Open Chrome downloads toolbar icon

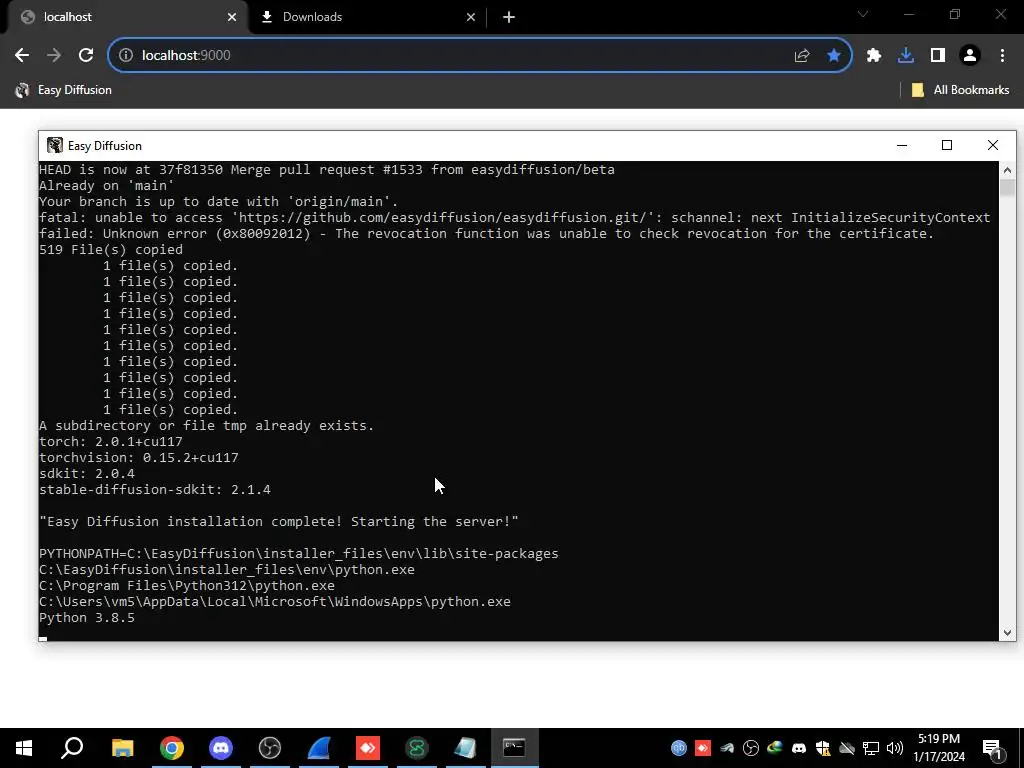coord(906,56)
